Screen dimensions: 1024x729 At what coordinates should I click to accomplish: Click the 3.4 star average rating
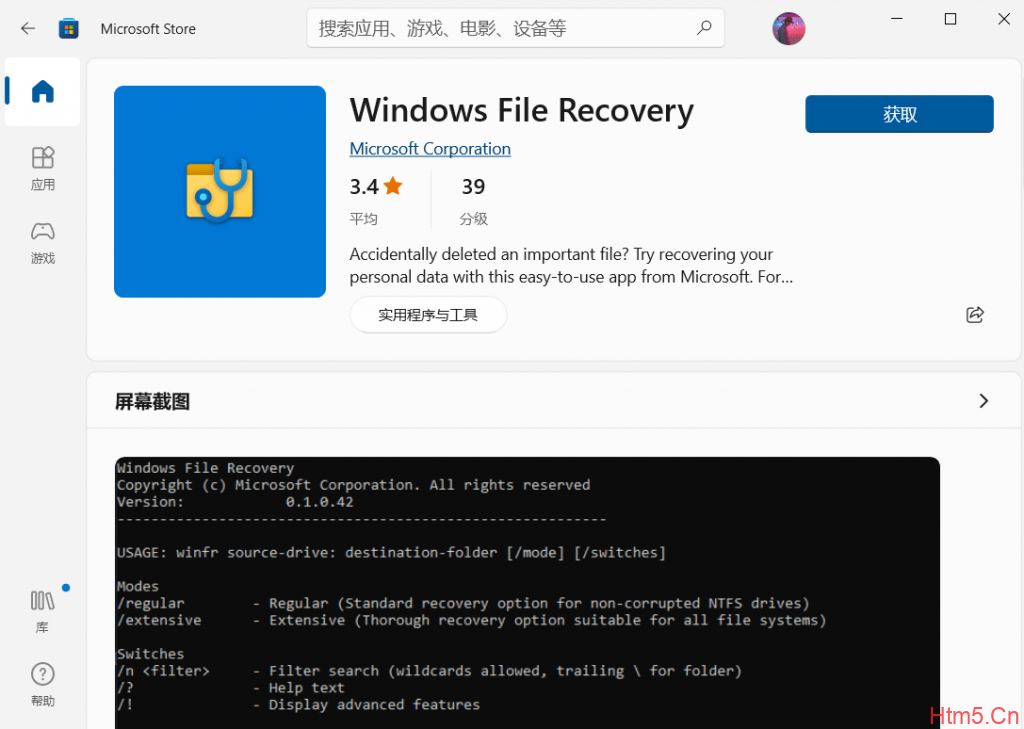pos(376,199)
